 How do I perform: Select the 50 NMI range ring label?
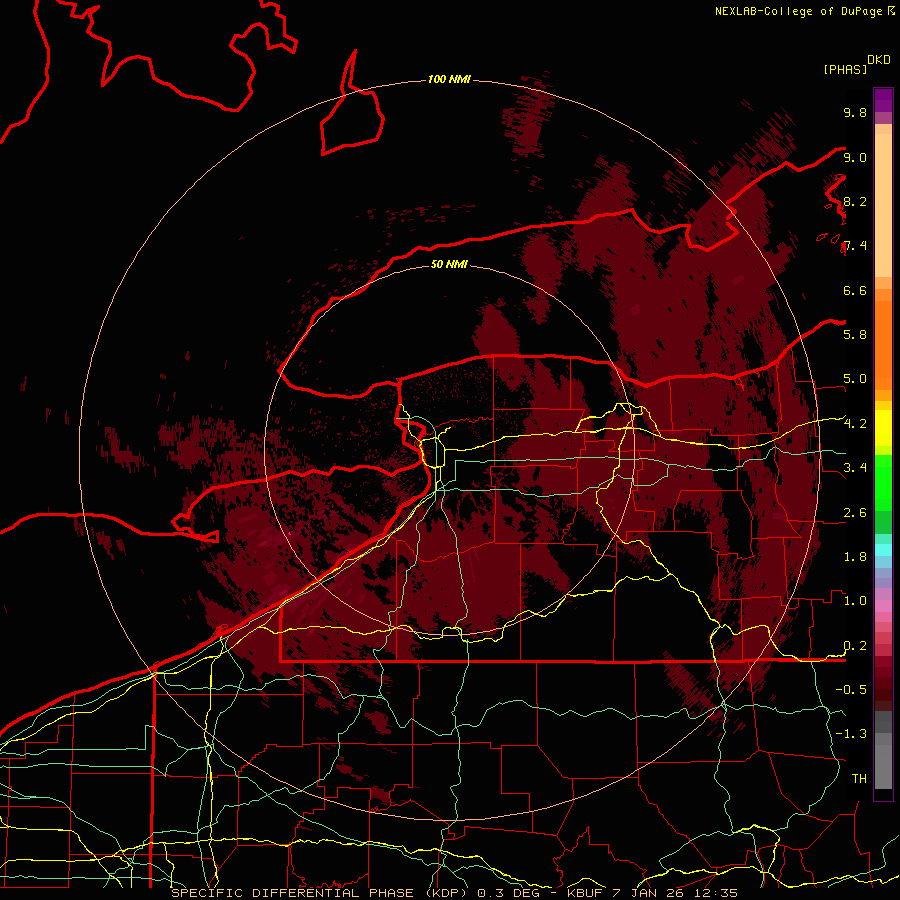coord(449,264)
